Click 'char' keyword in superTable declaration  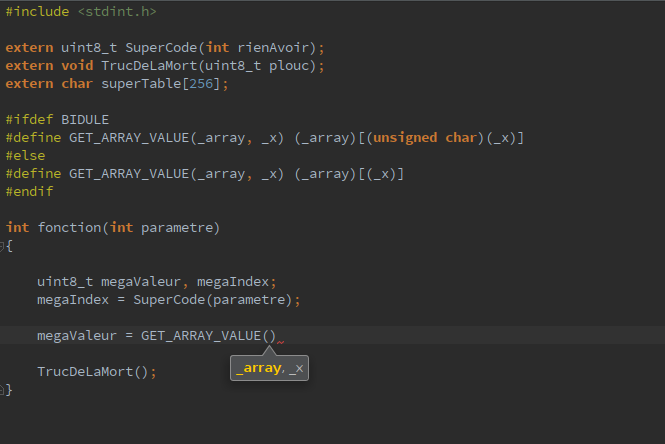(x=77, y=84)
